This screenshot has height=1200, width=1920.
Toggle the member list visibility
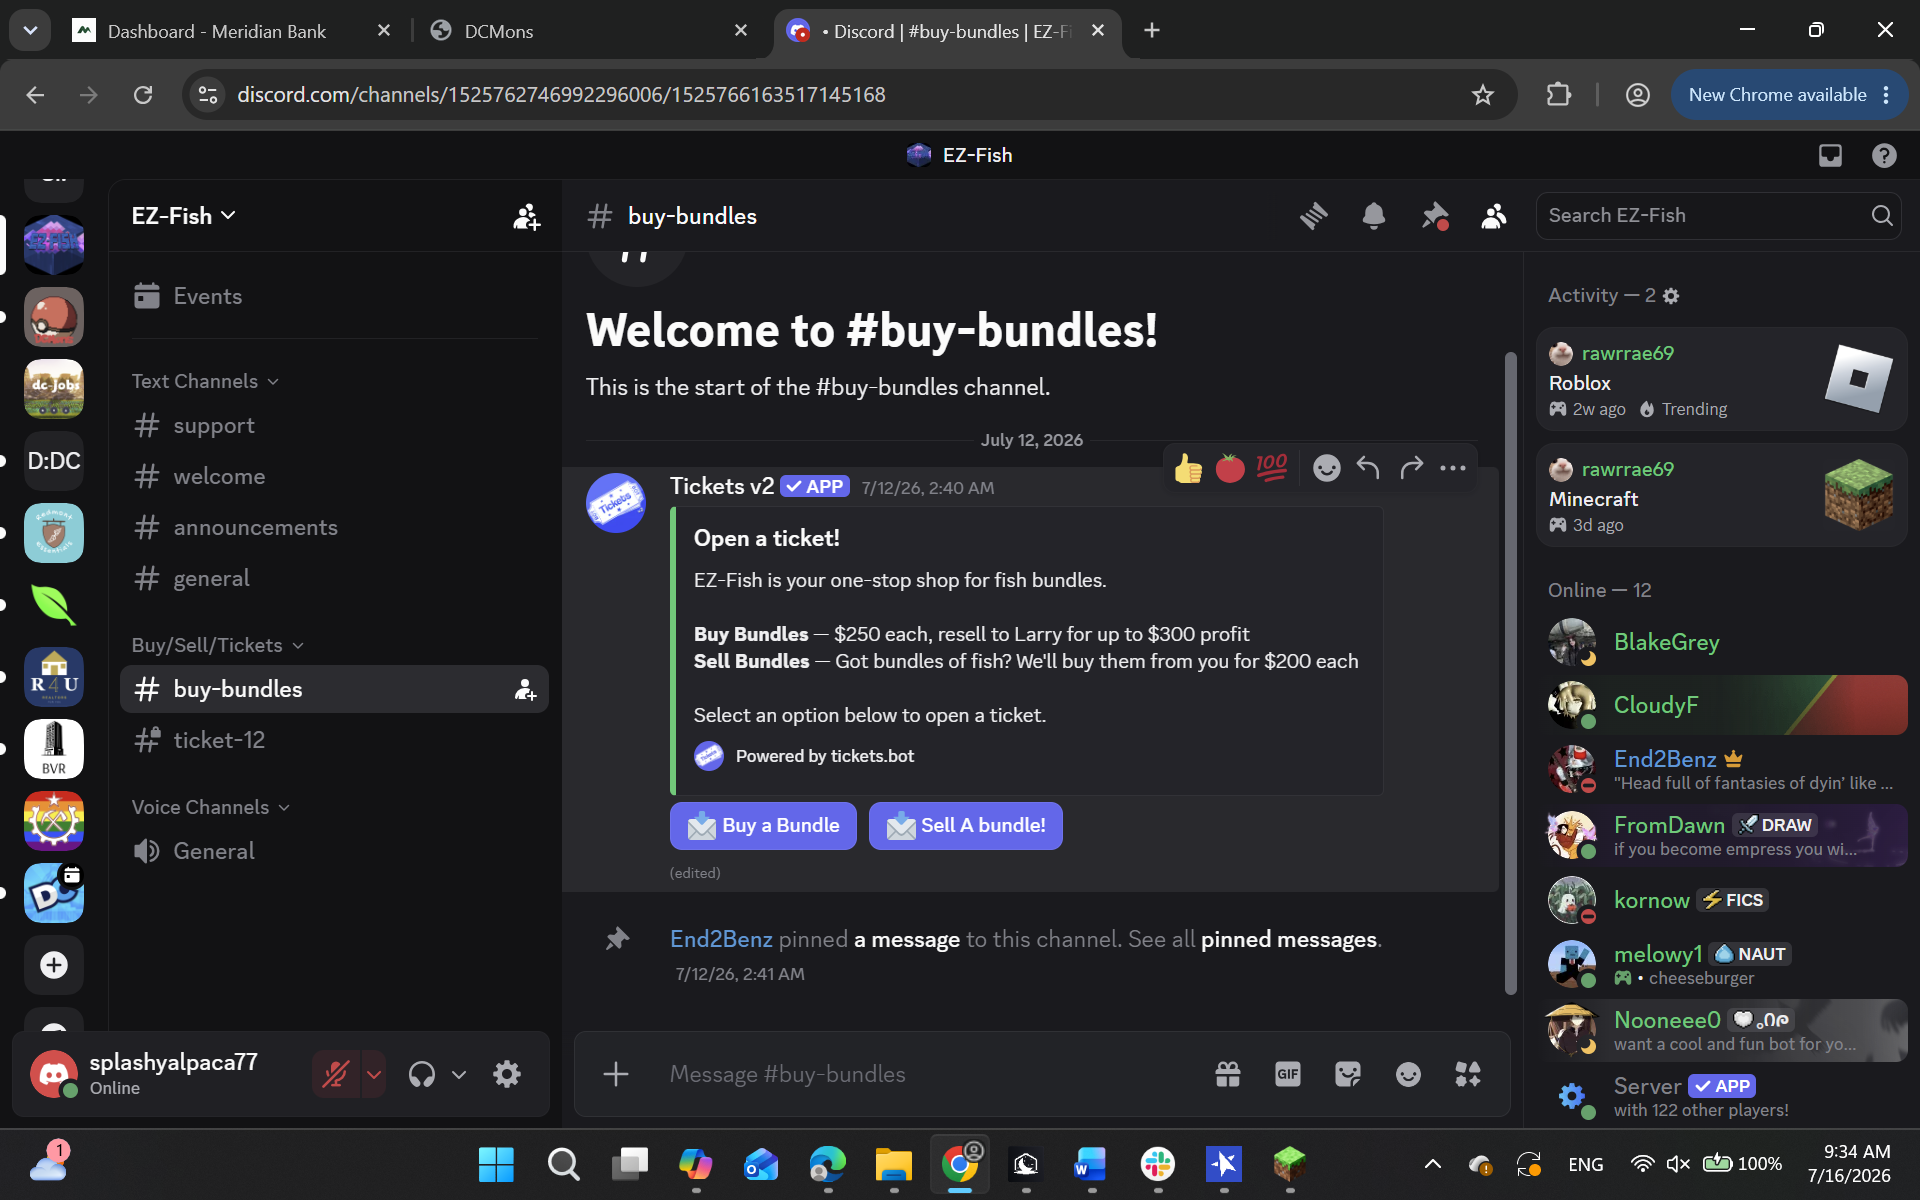pyautogui.click(x=1494, y=216)
